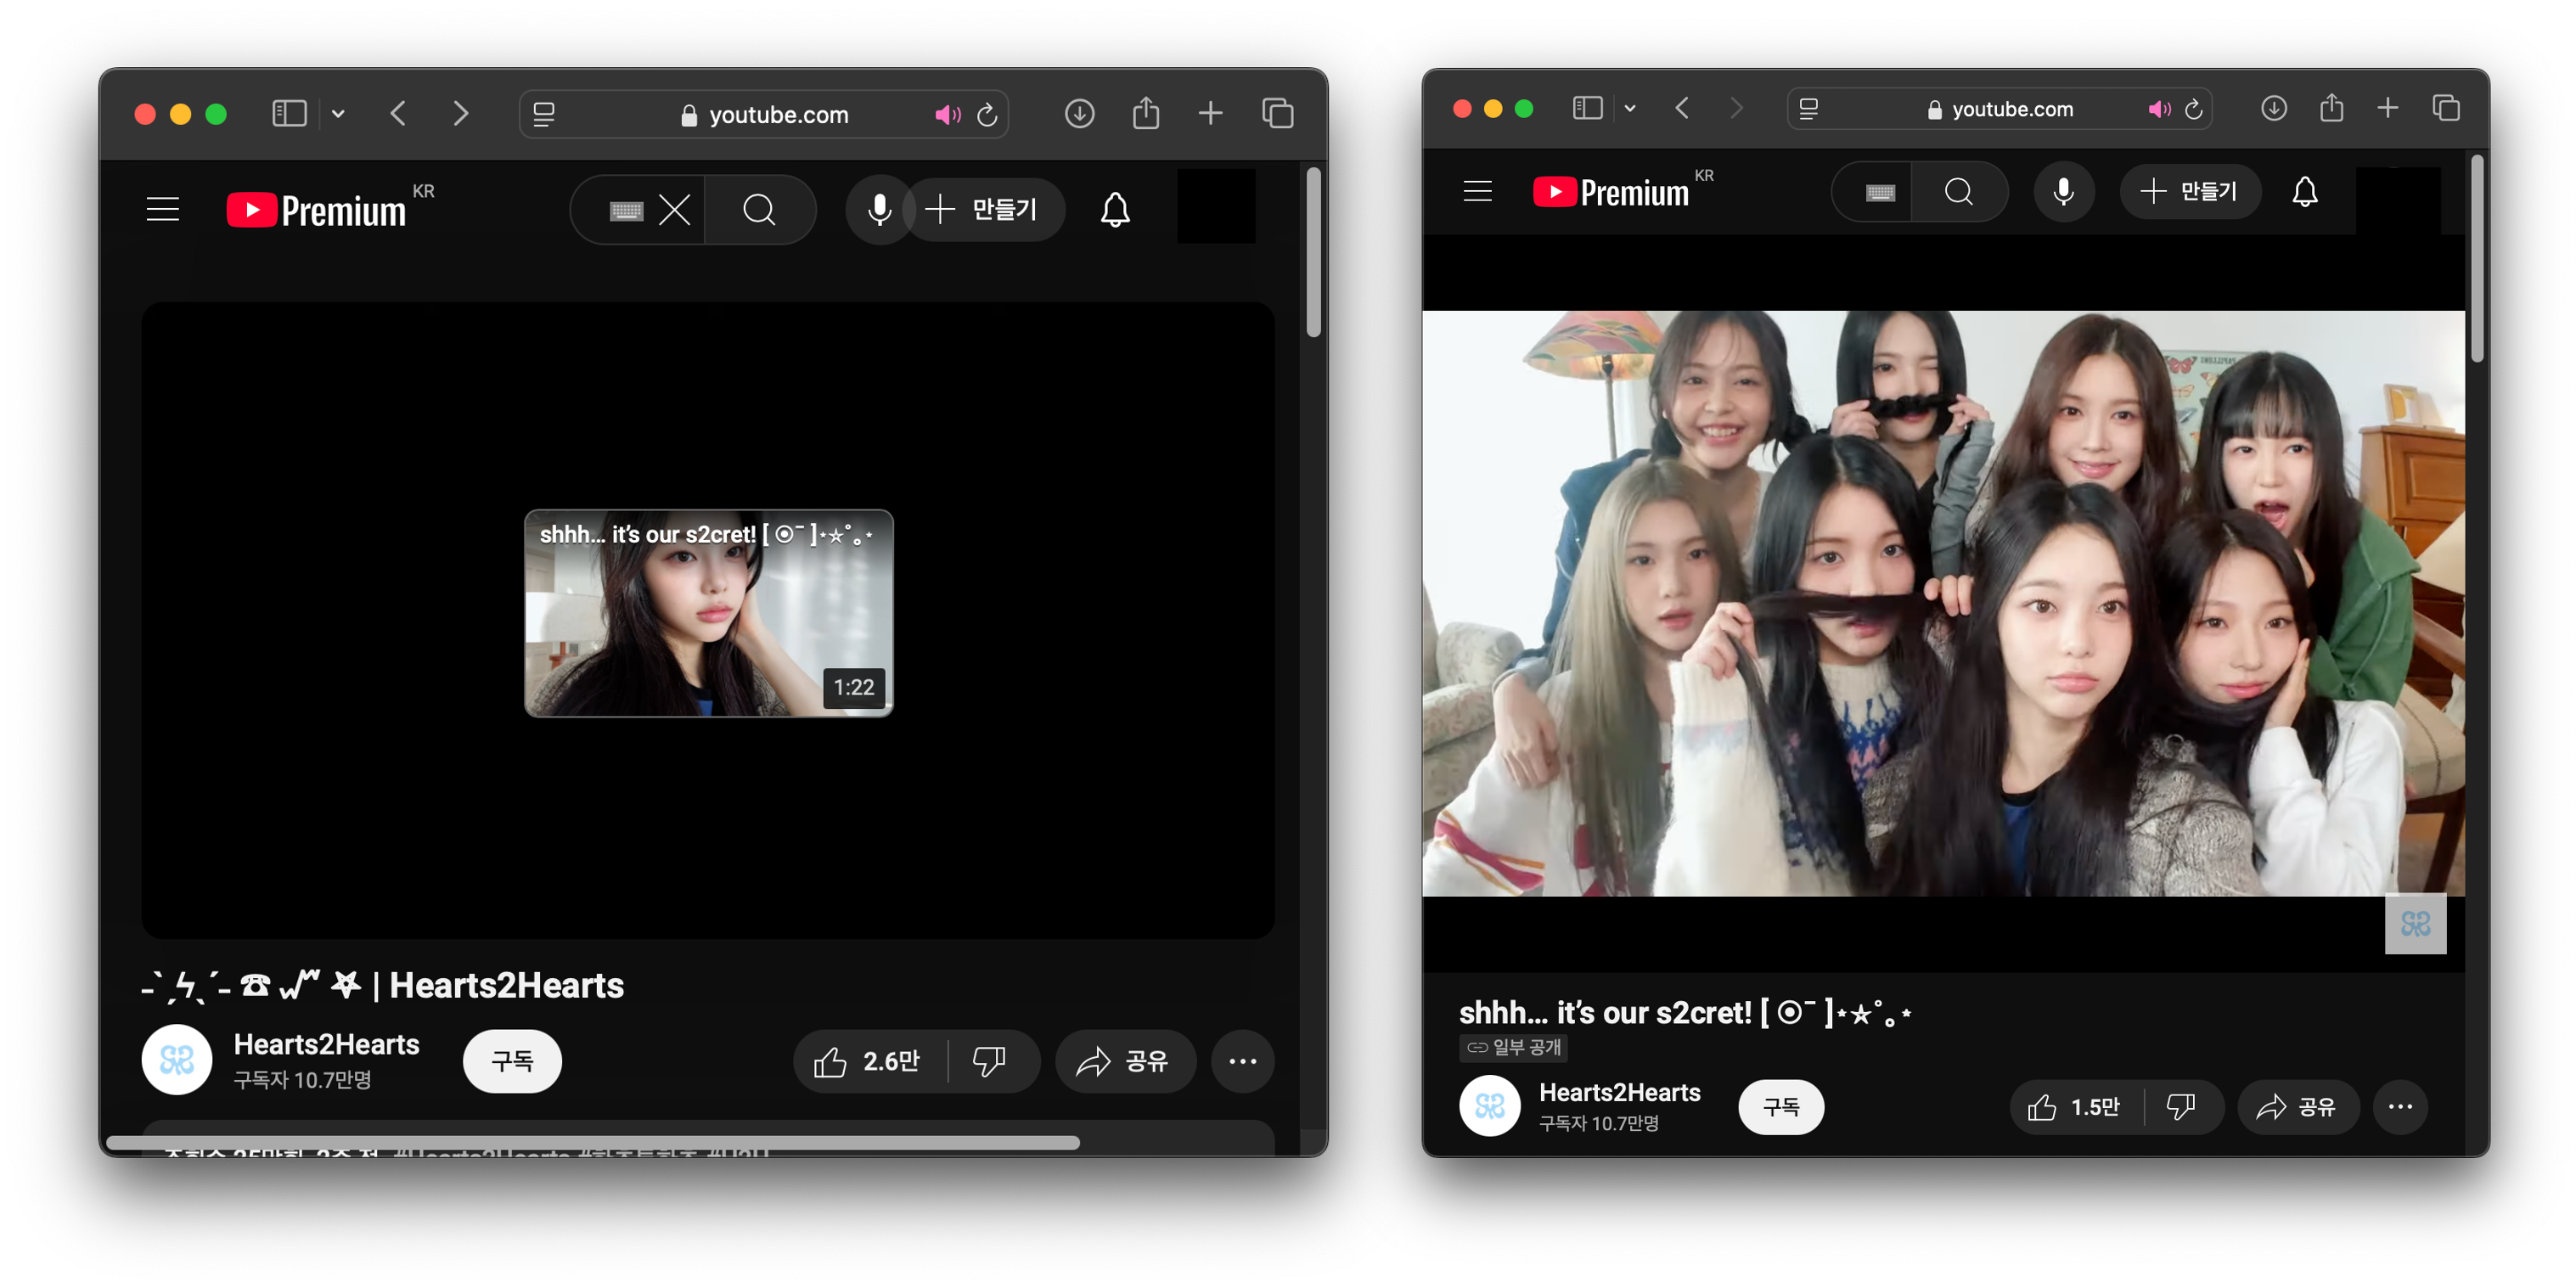Open more actions ellipsis in right window

[x=2400, y=1106]
